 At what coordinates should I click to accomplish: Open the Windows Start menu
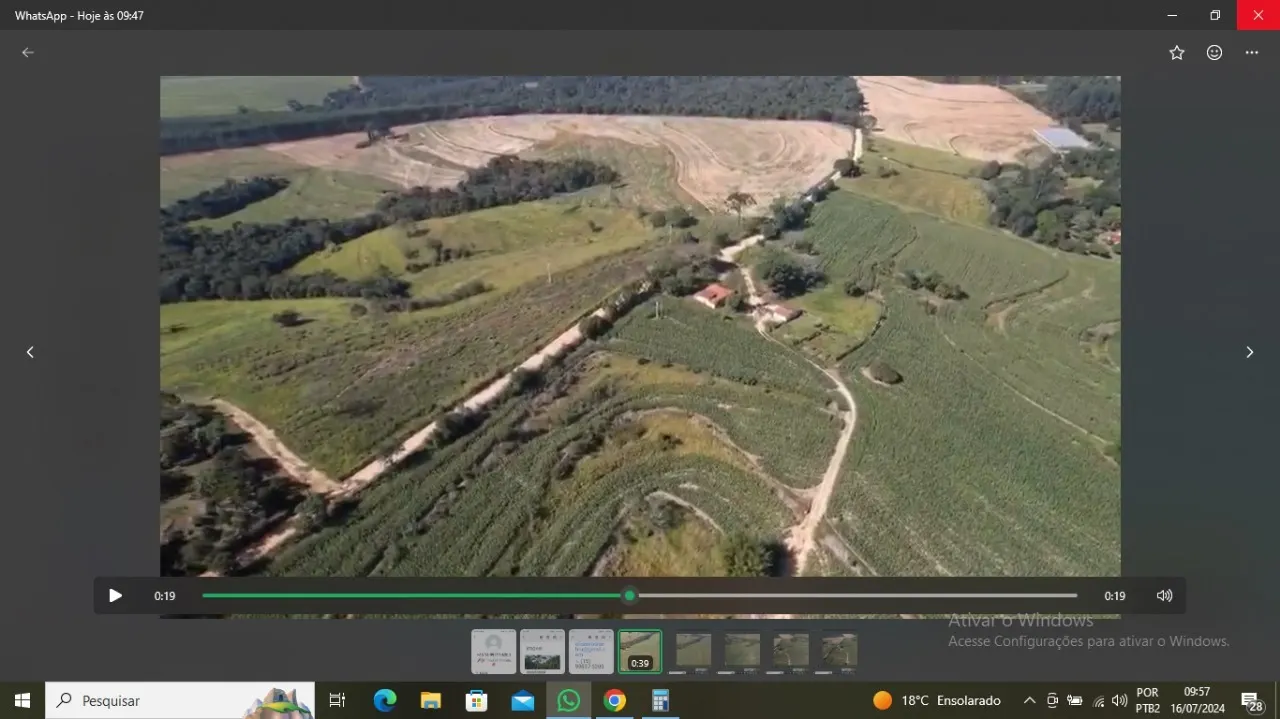(22, 700)
